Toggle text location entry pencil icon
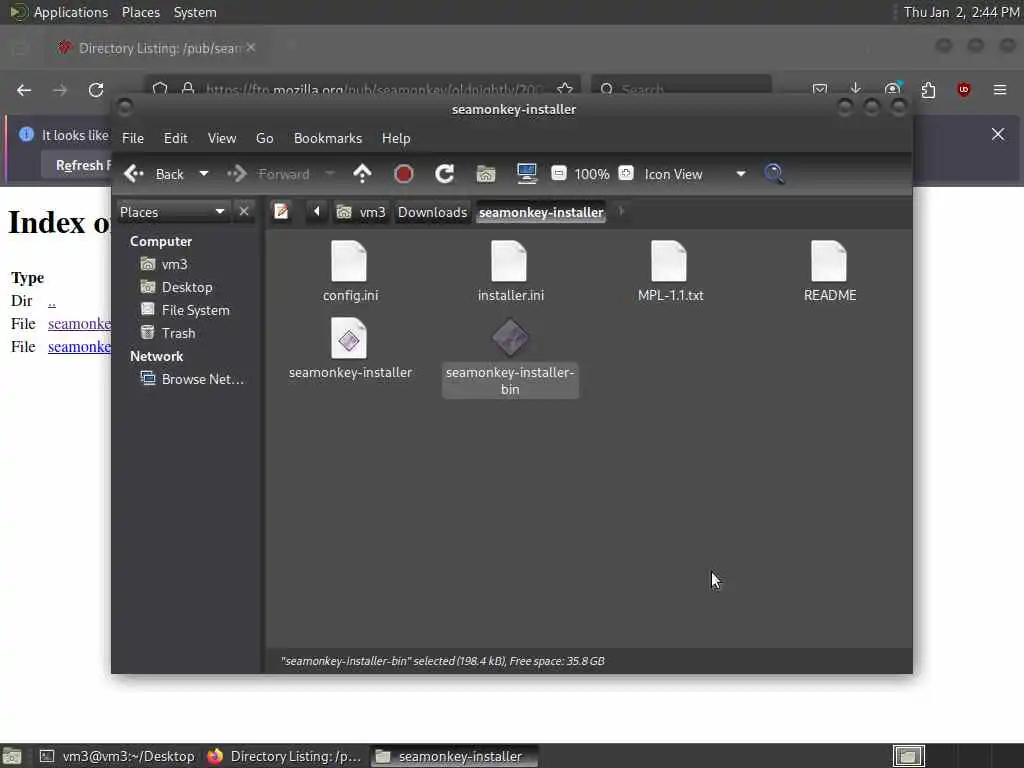 click(x=281, y=212)
